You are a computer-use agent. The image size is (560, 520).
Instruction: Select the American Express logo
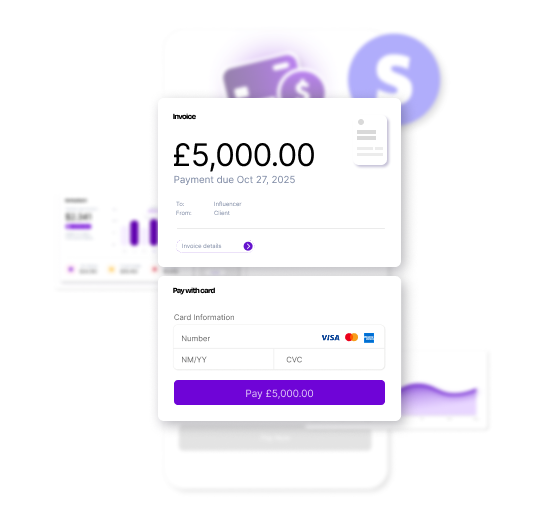[x=369, y=338]
